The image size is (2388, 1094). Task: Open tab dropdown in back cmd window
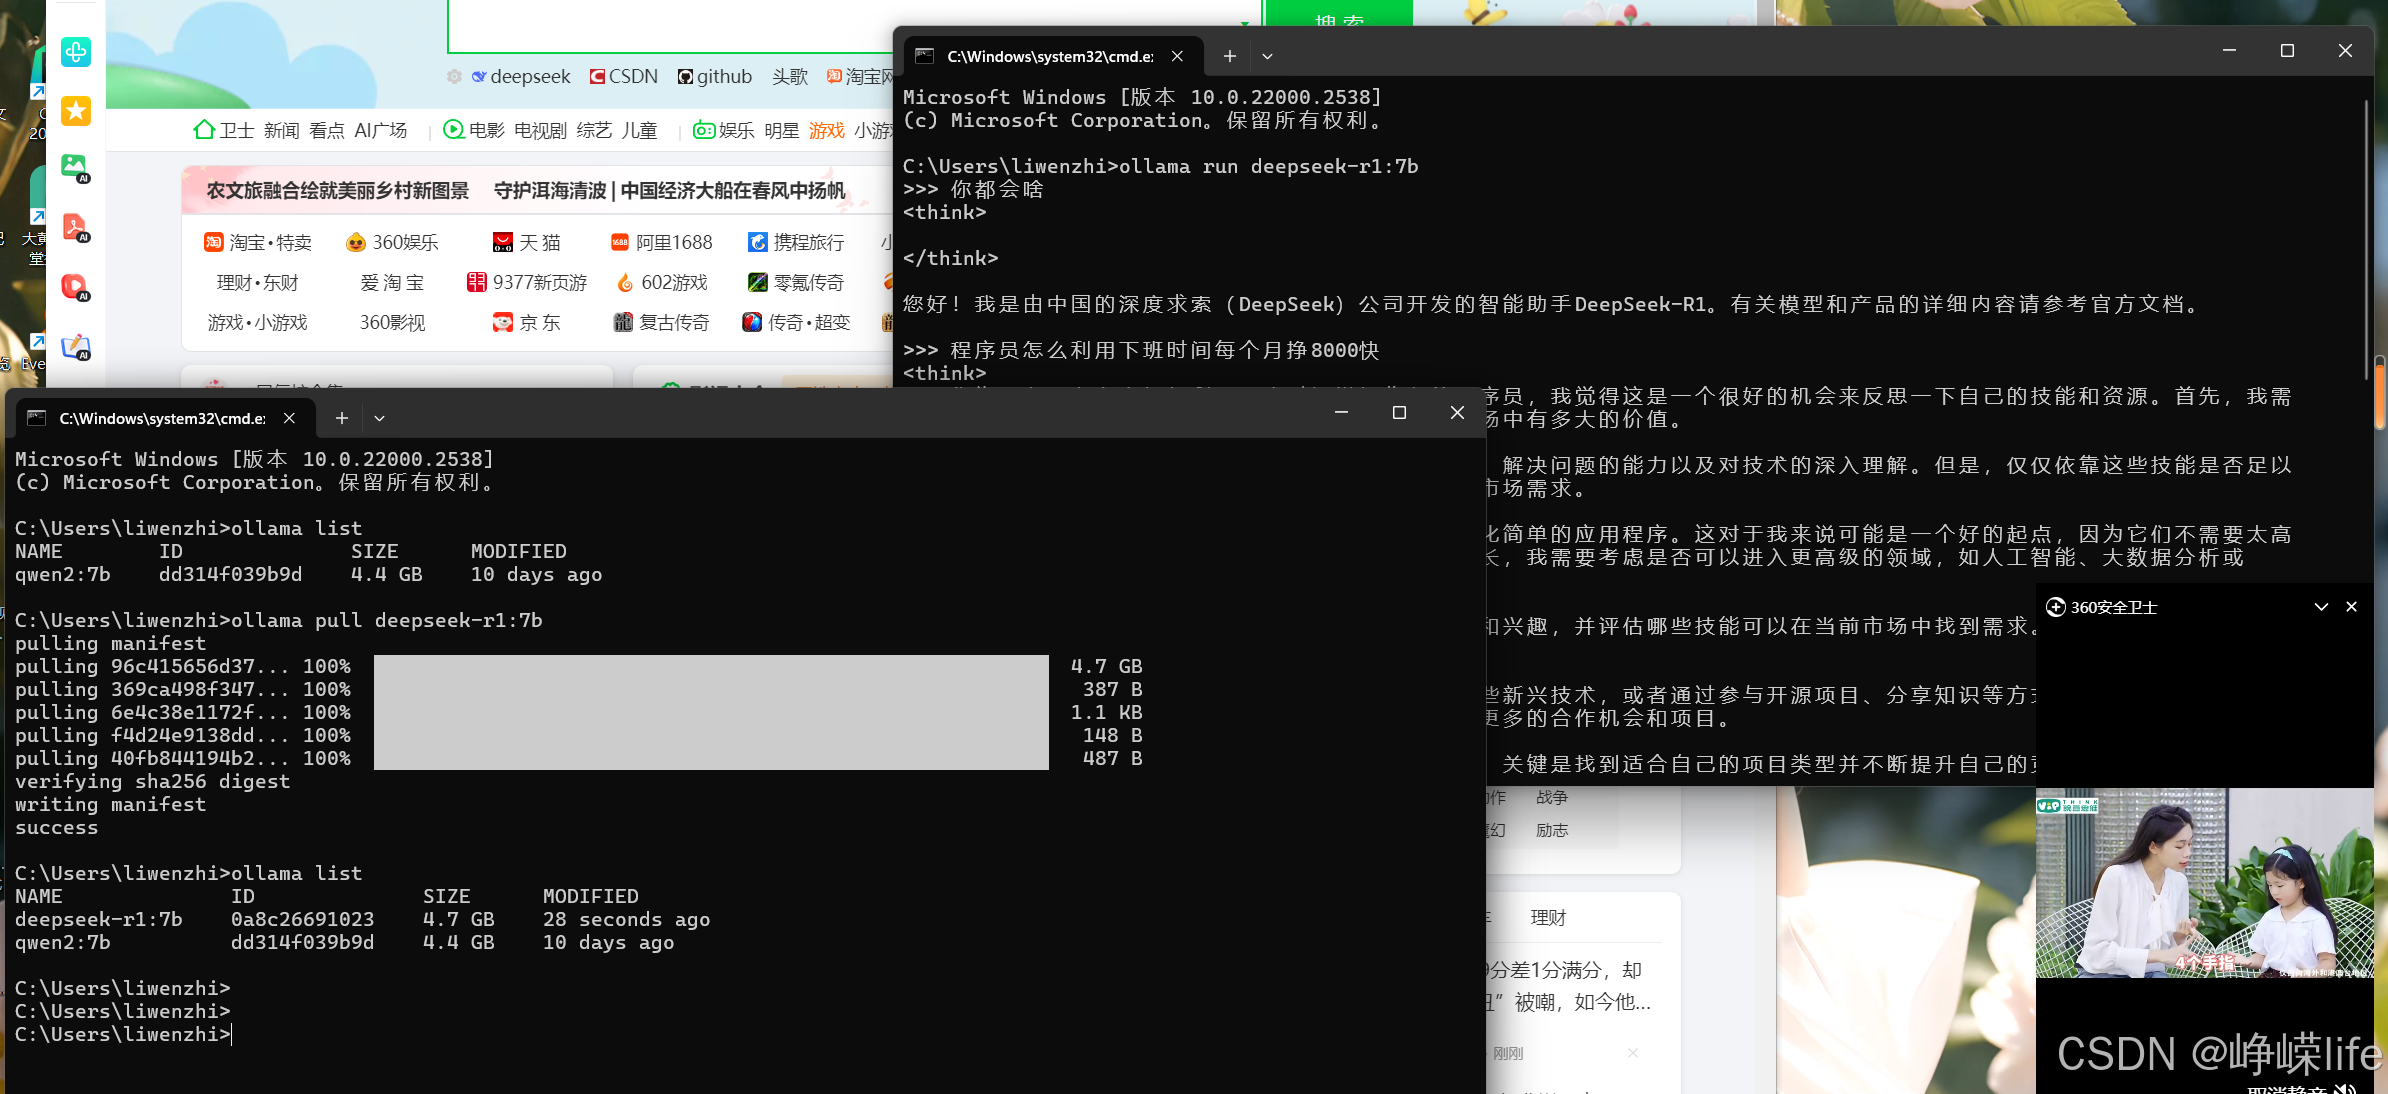tap(1267, 56)
